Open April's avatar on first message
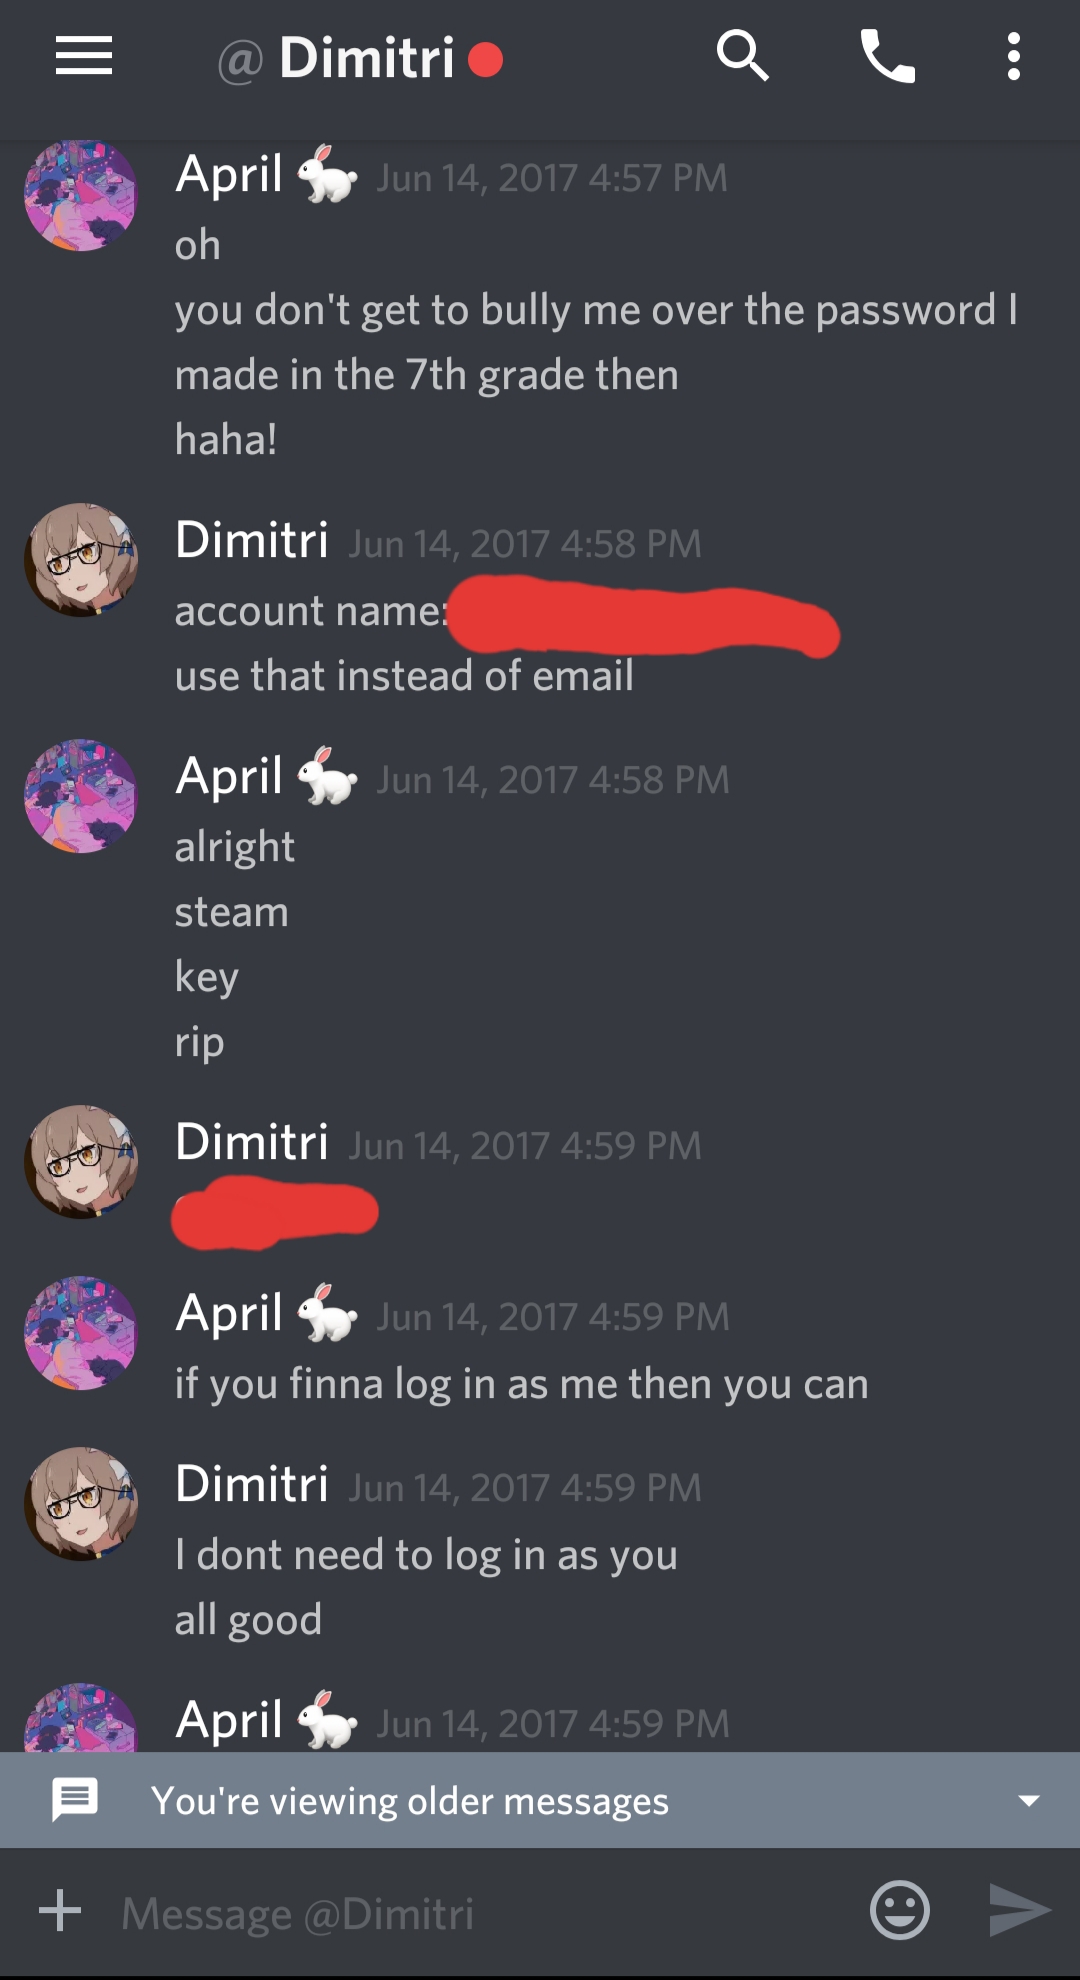The image size is (1080, 1980). (x=81, y=195)
